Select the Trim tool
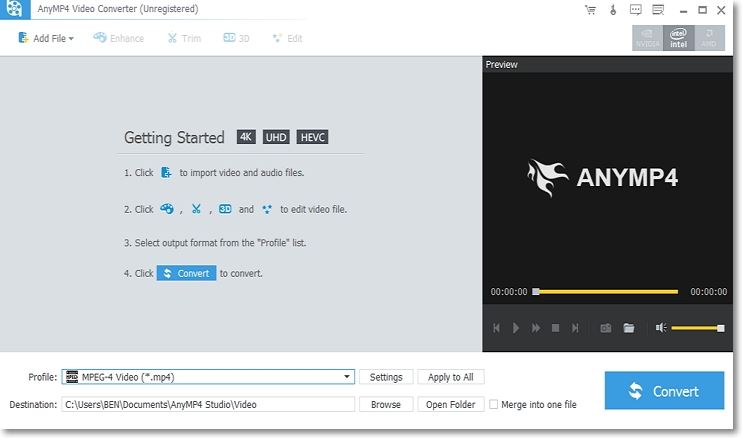This screenshot has width=742, height=438. tap(184, 38)
